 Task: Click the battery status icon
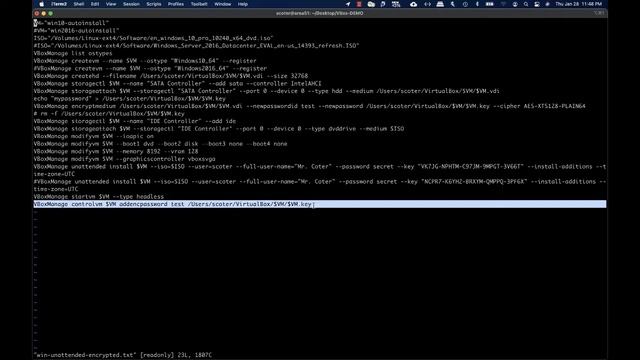point(489,4)
